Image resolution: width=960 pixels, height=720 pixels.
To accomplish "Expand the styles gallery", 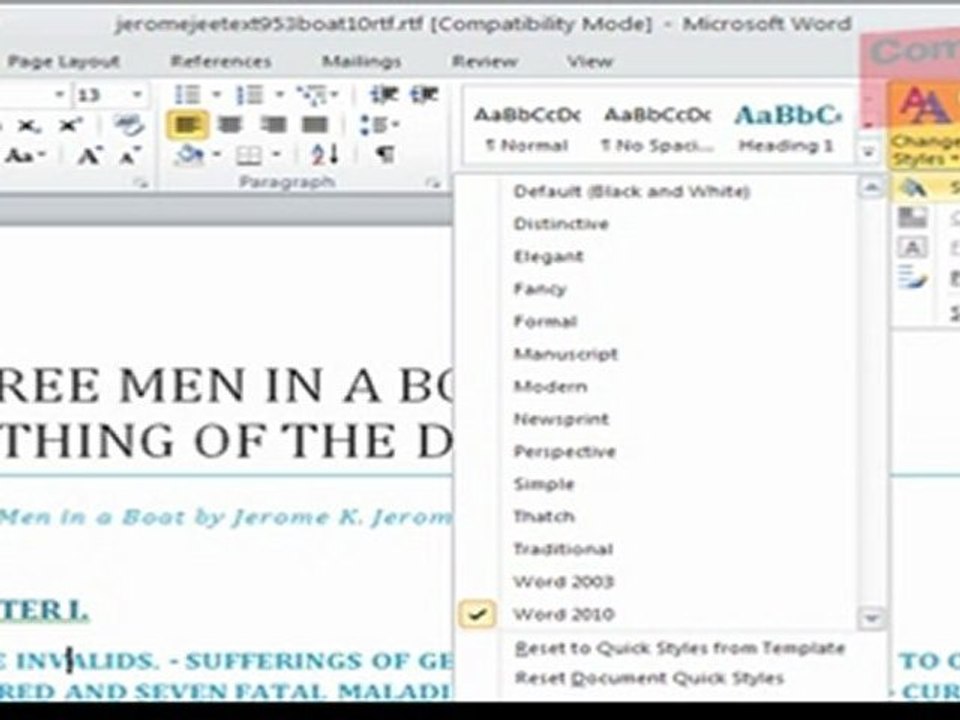I will click(868, 152).
